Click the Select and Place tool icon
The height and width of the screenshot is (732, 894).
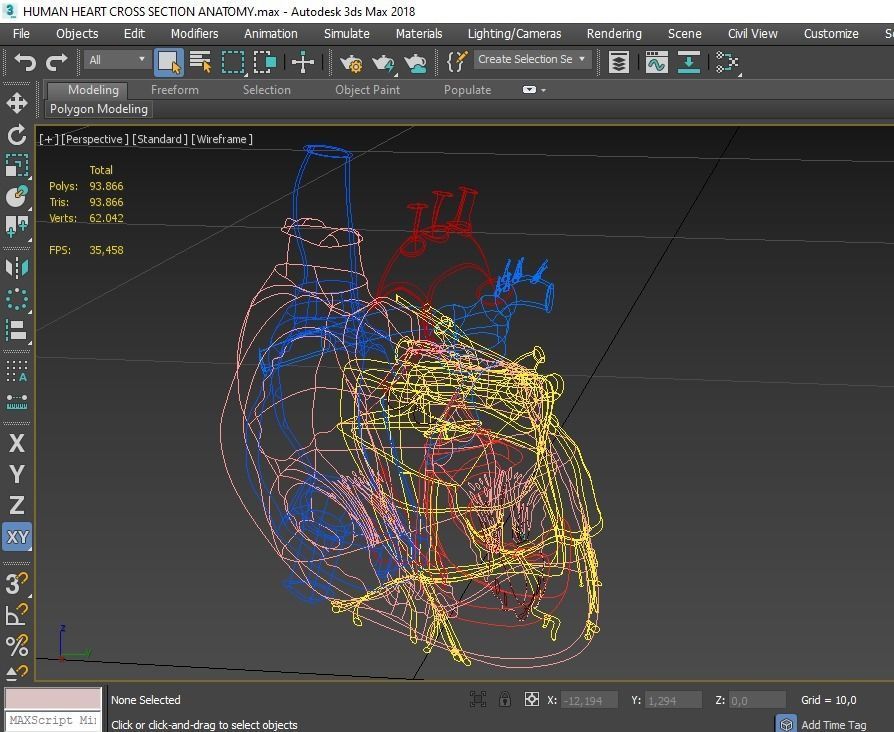17,197
